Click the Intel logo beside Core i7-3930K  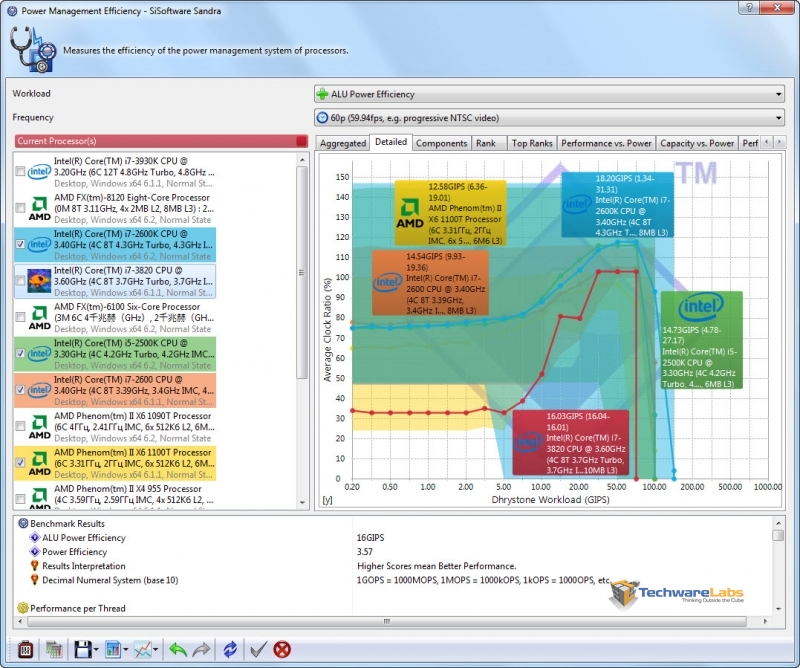[39, 171]
